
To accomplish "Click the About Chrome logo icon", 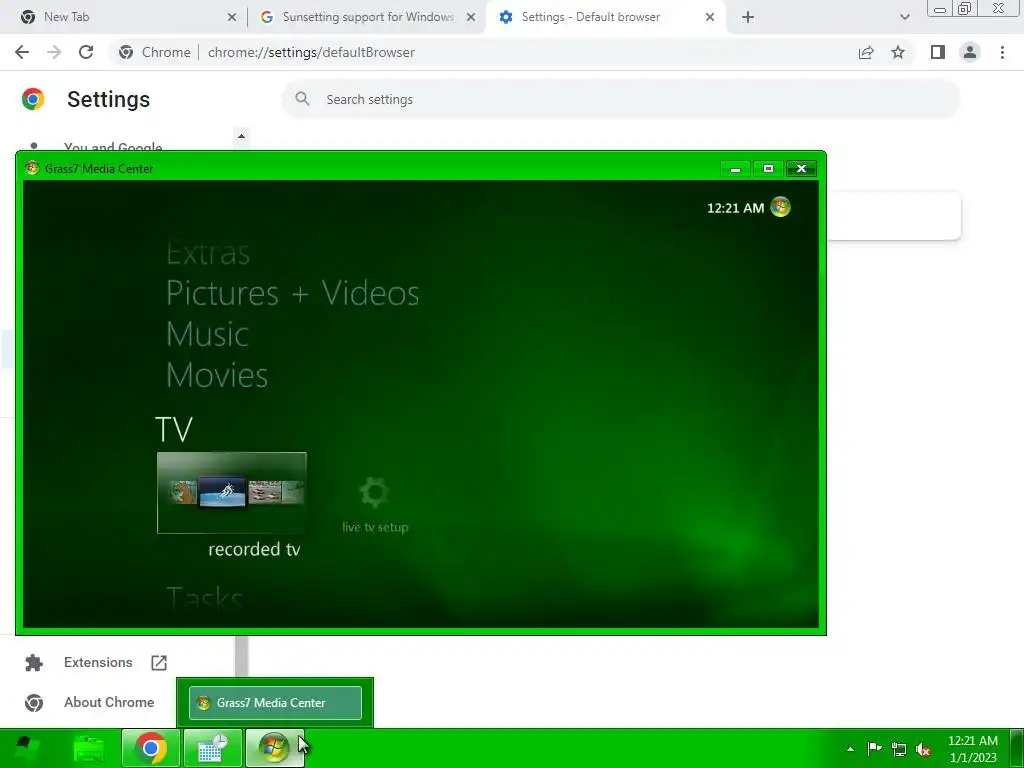I will click(x=34, y=703).
